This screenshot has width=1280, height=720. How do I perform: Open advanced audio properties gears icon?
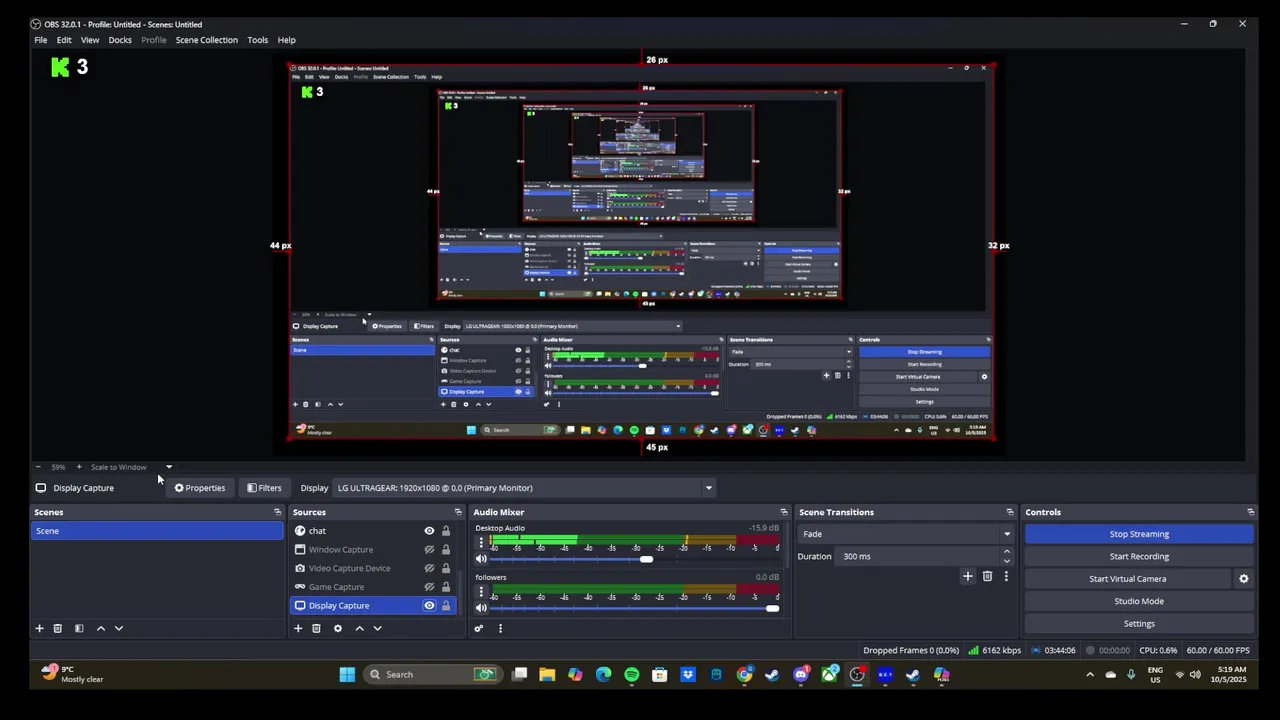[479, 628]
